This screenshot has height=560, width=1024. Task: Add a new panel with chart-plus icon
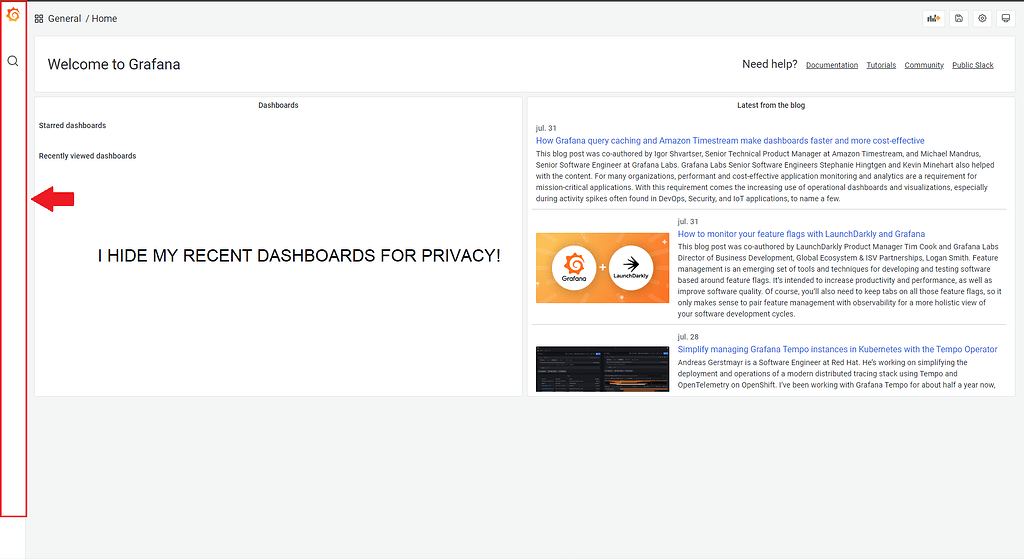tap(934, 18)
